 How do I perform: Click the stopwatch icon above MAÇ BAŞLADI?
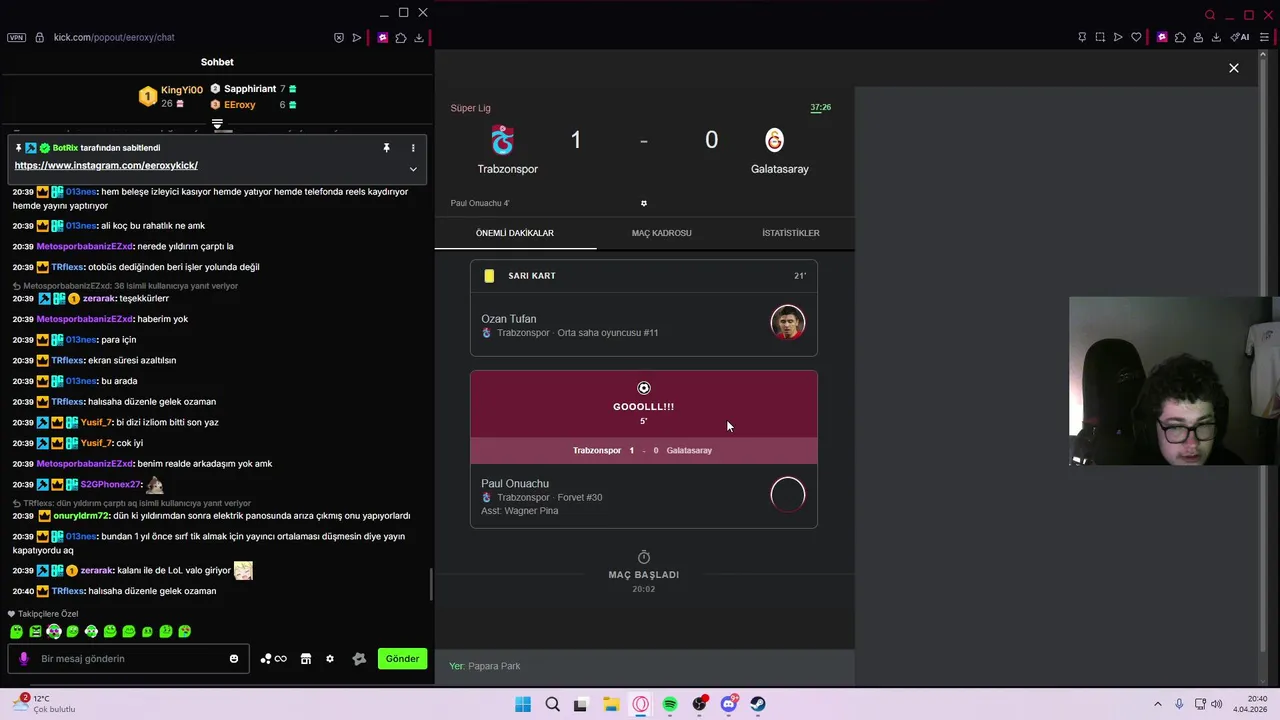point(644,557)
